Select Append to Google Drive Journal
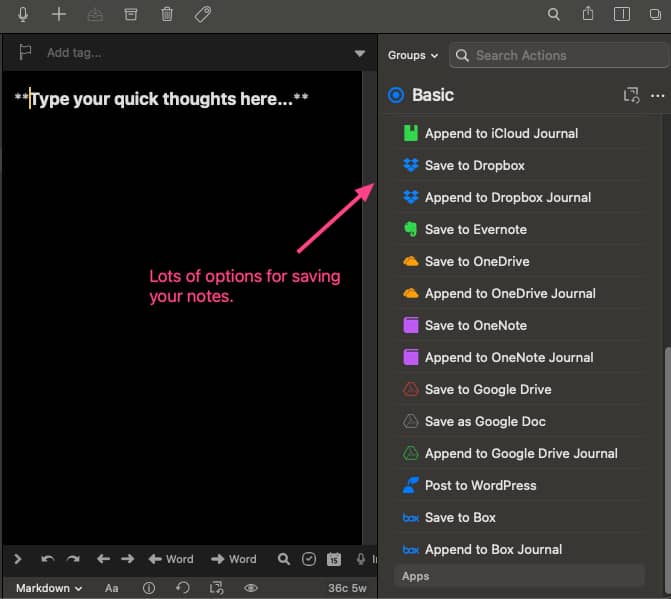671x599 pixels. coord(520,454)
